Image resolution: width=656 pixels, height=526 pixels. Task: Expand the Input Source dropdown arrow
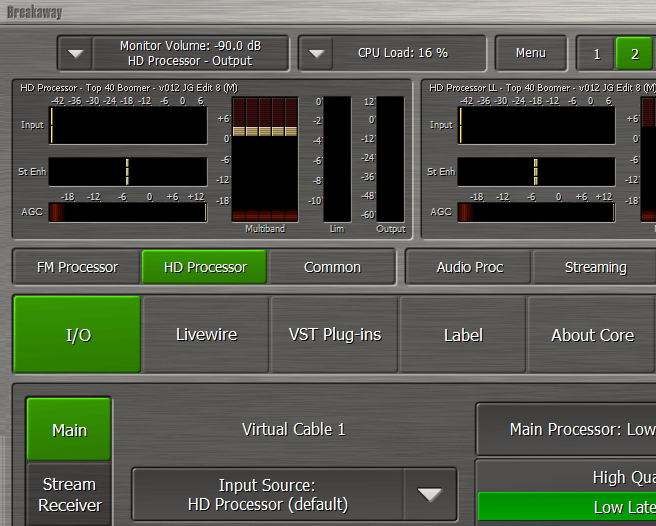(430, 494)
